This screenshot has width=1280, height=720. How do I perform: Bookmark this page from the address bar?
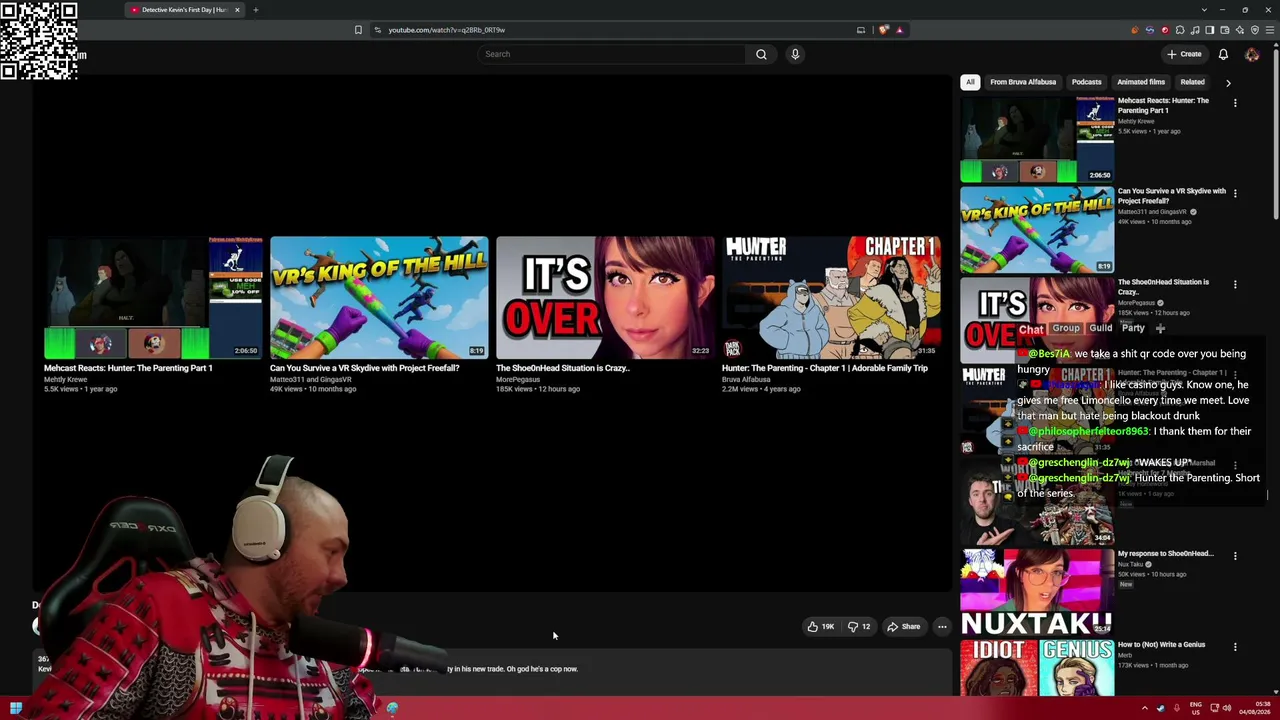(358, 30)
